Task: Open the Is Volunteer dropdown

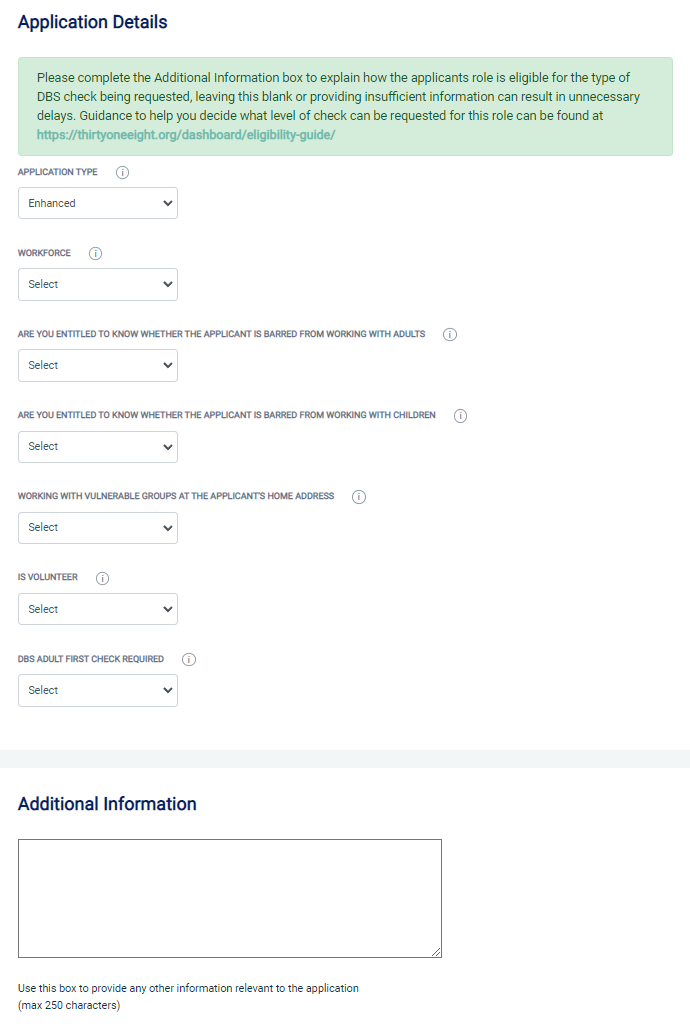Action: [98, 609]
